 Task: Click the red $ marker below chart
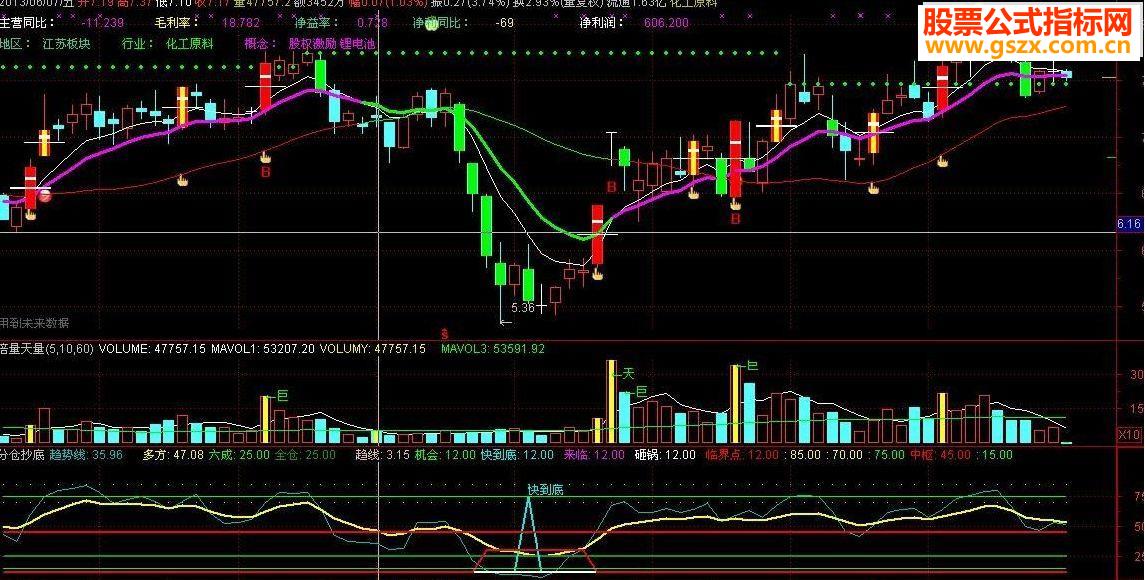coord(443,333)
